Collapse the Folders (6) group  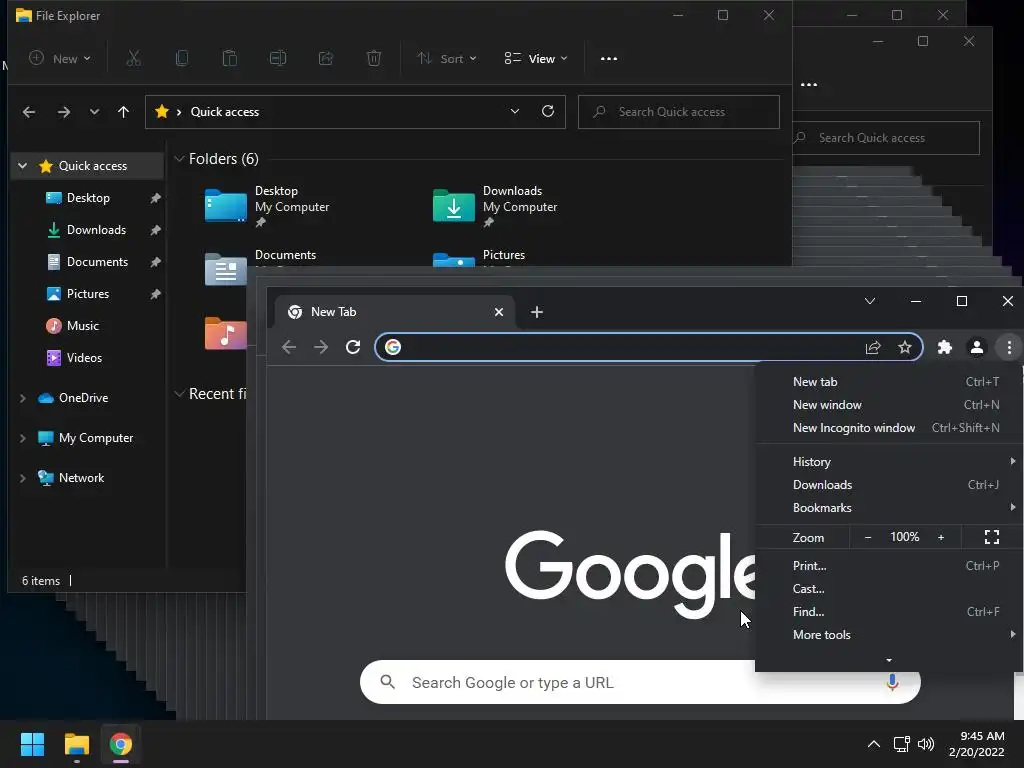point(179,159)
